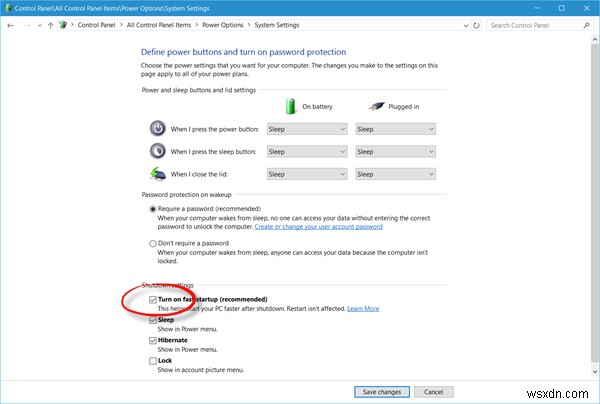
Task: Click the laptop lid icon
Action: [x=158, y=174]
